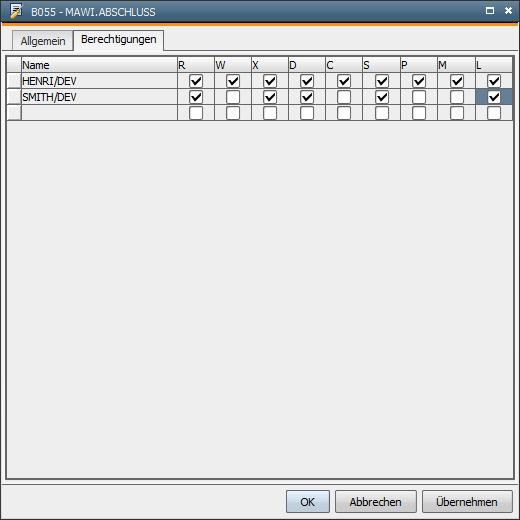The image size is (520, 520).
Task: Click the document icon in title bar
Action: click(17, 11)
